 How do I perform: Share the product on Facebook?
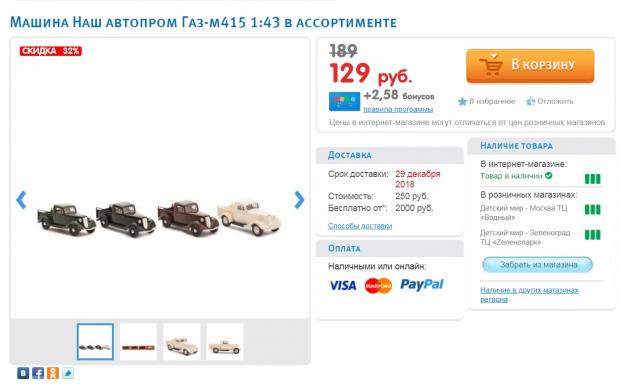38,373
